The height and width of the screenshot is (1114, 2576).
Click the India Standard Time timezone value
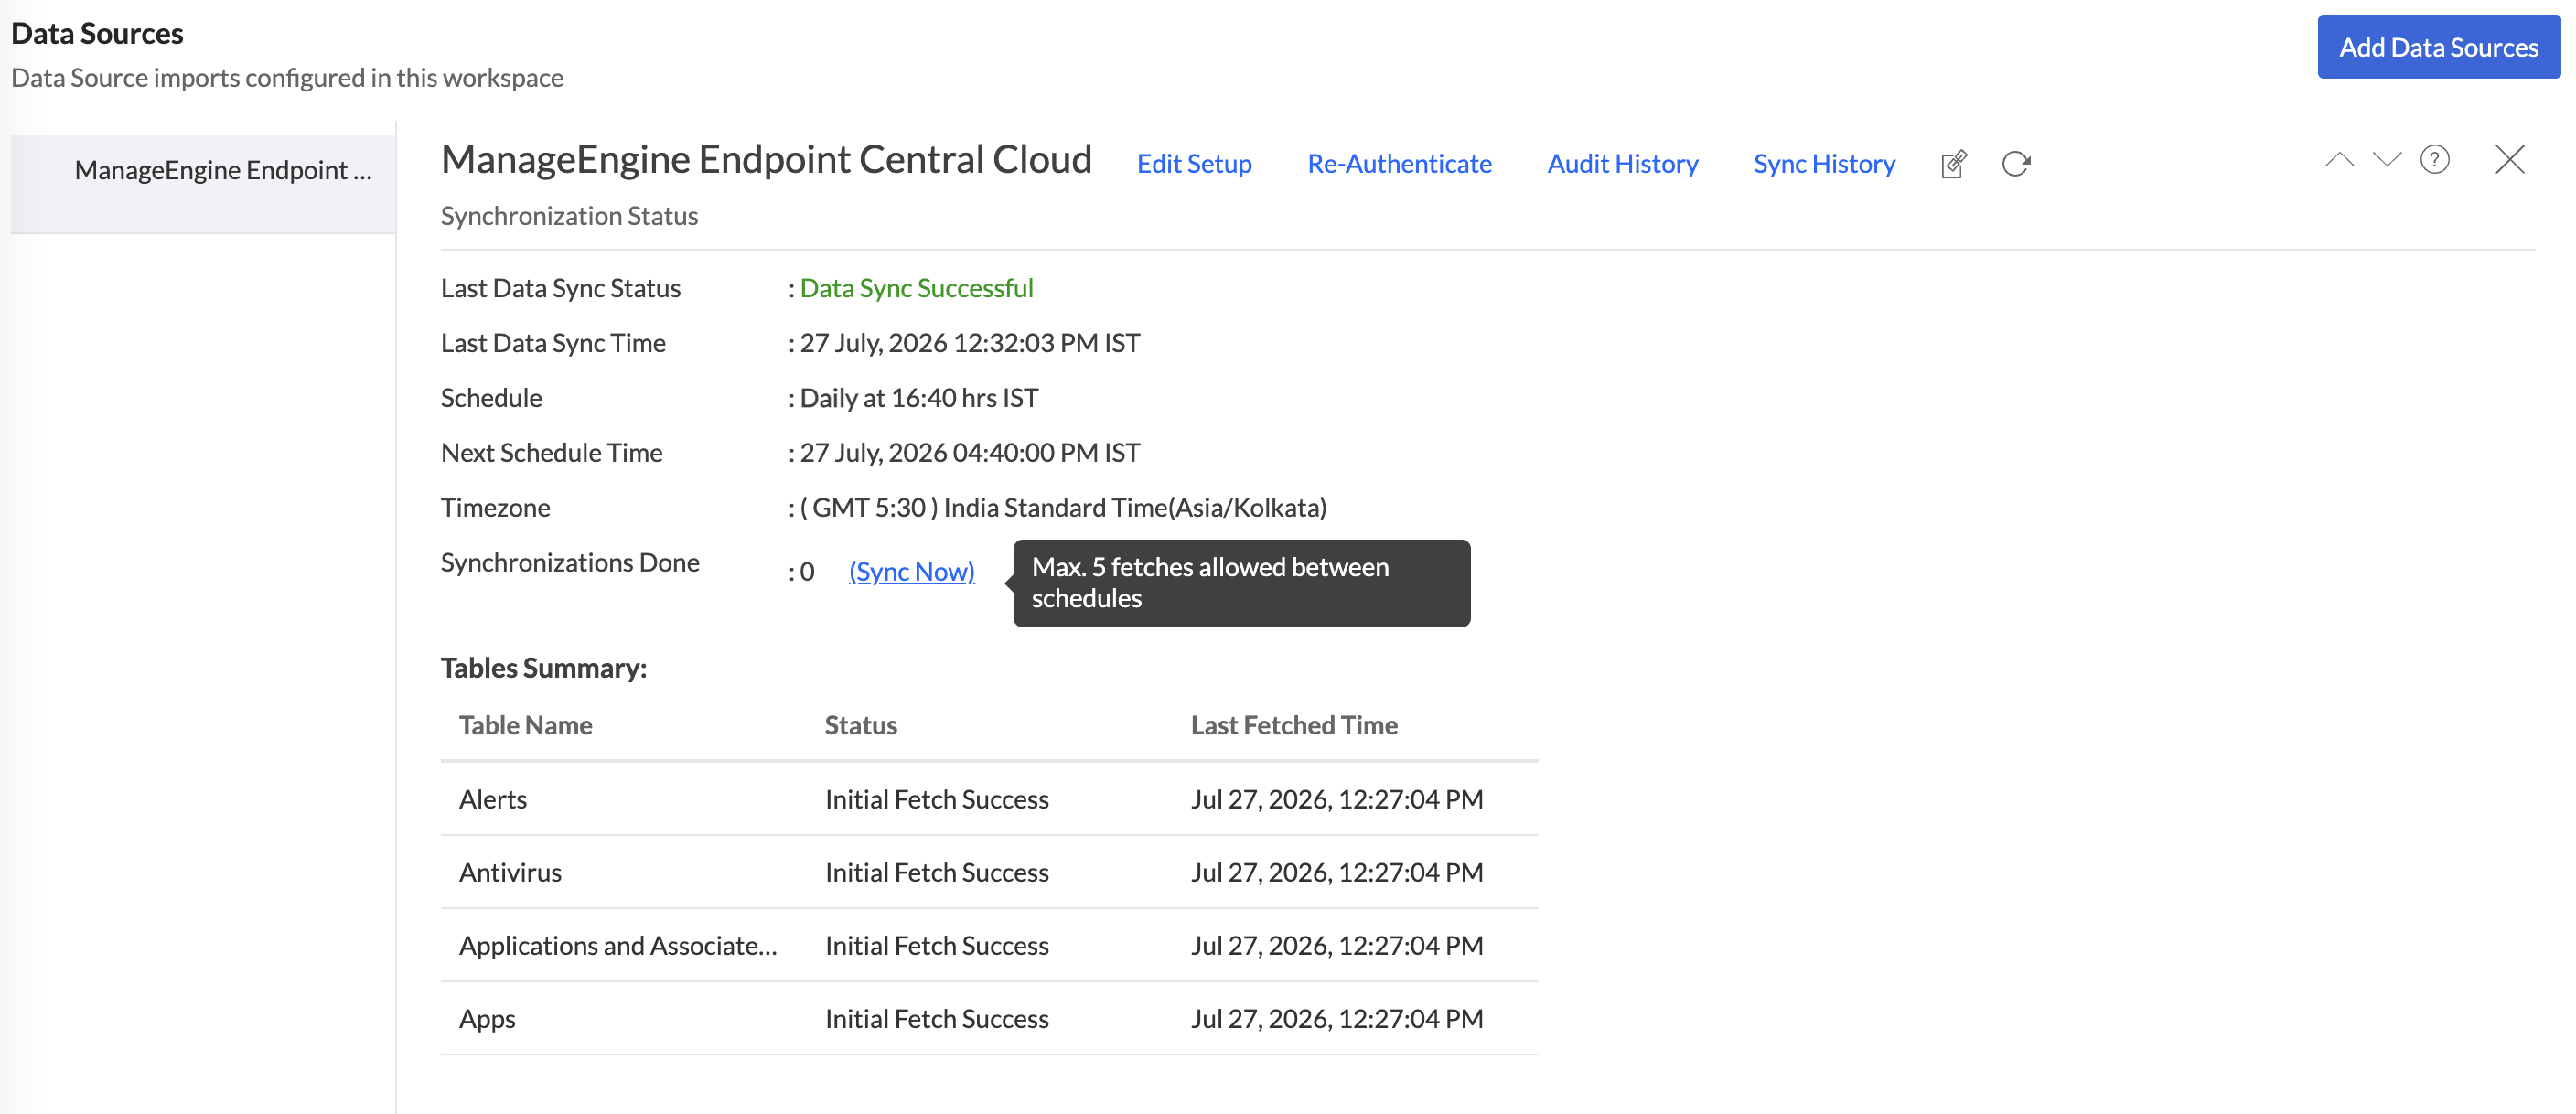1063,508
